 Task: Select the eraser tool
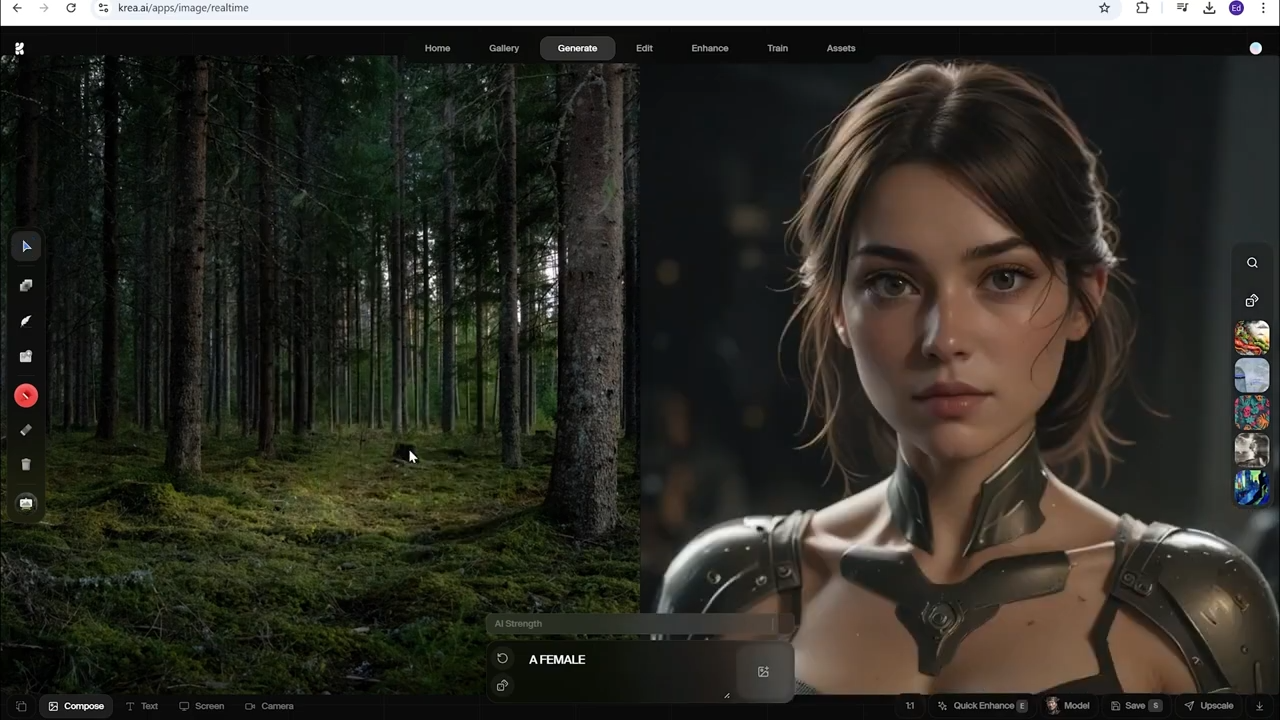click(26, 430)
